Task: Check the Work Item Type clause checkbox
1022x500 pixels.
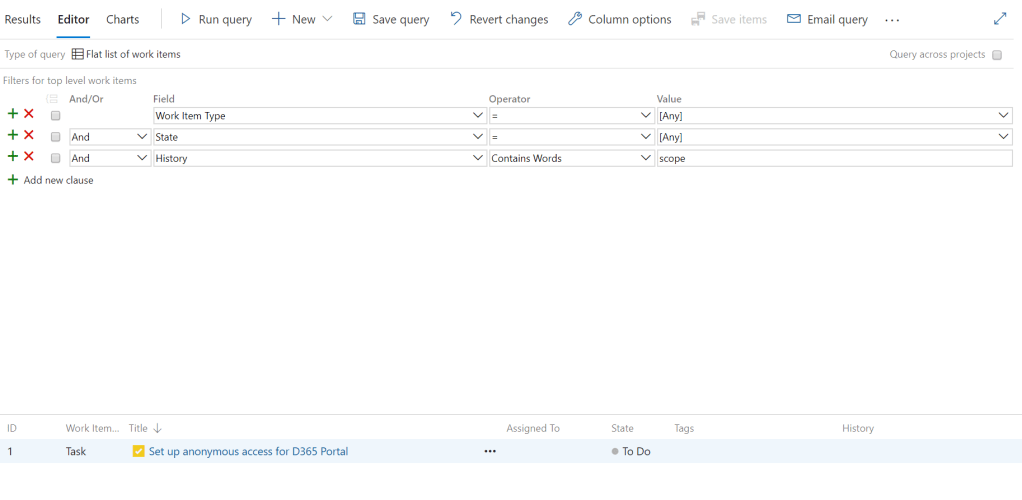Action: coord(56,116)
